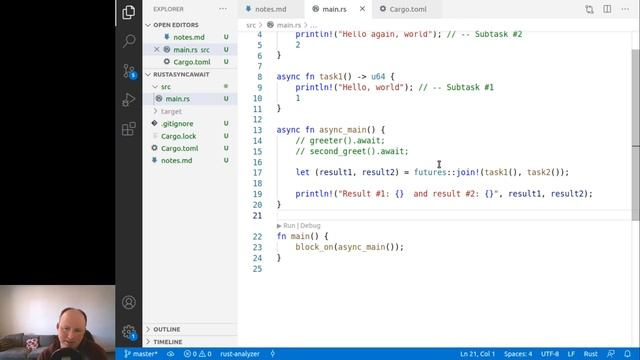
Task: Open editor more actions menu
Action: (625, 9)
